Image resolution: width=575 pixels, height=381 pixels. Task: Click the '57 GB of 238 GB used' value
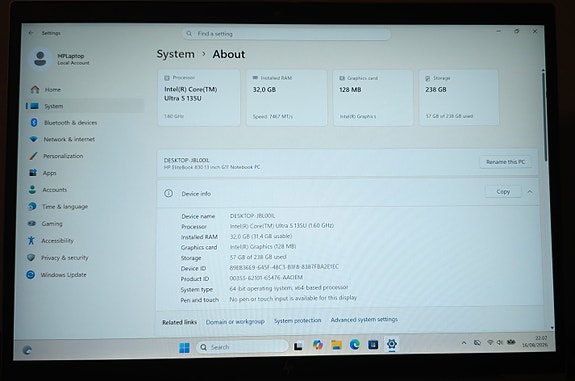click(258, 257)
